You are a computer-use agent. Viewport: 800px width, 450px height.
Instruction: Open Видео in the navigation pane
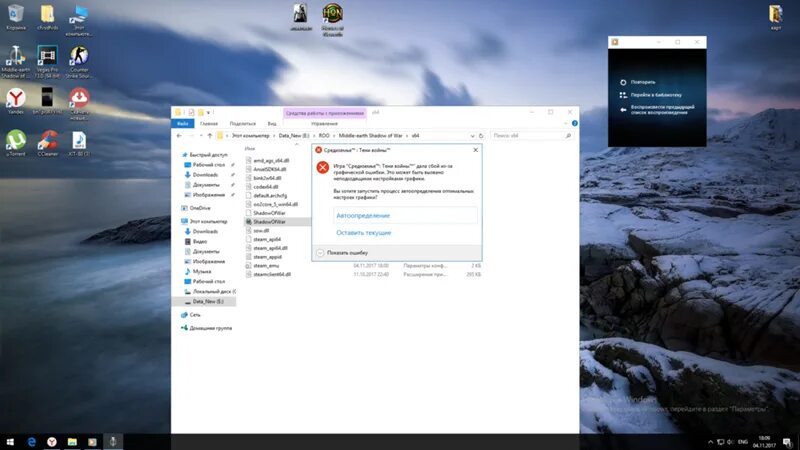196,241
